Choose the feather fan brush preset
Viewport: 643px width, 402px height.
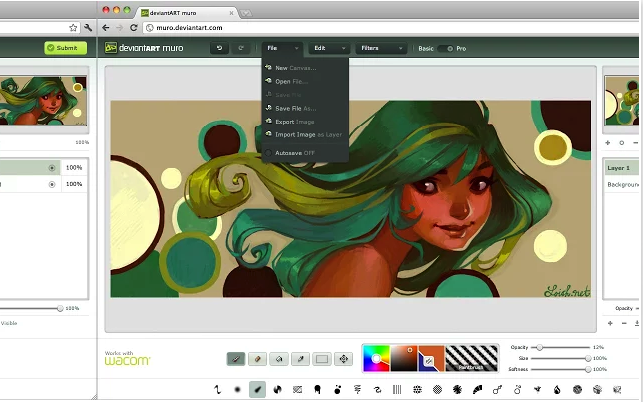point(477,389)
